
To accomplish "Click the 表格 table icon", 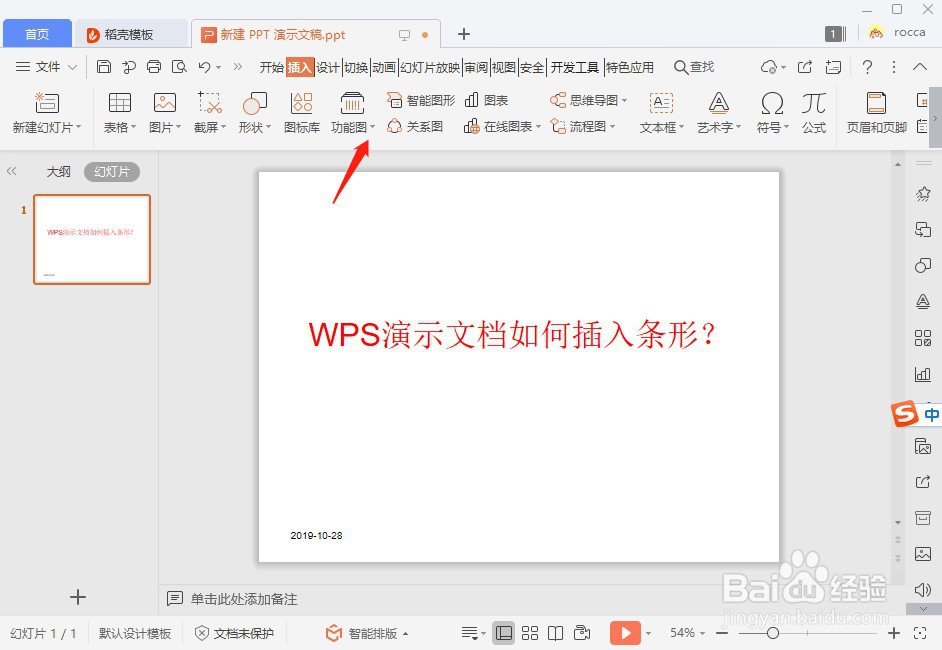I will click(120, 103).
